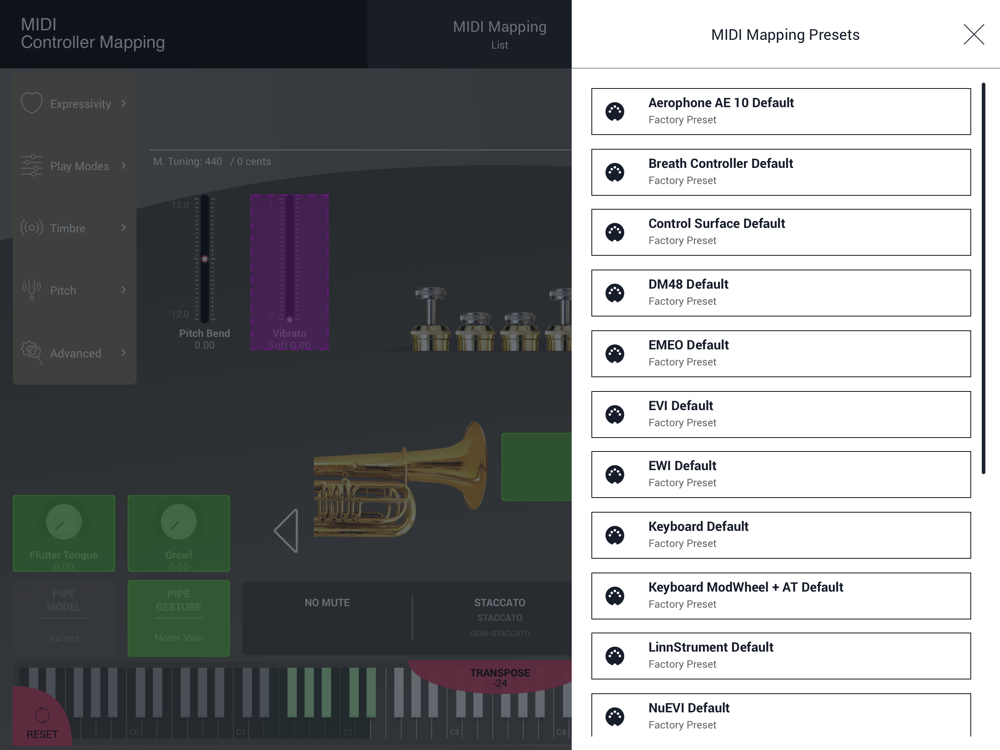Load the LinnStrument Default preset

[780, 656]
